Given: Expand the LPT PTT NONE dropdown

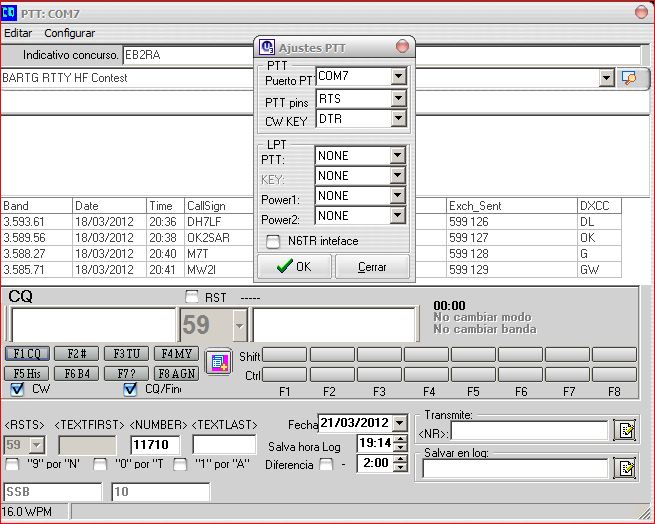Looking at the screenshot, I should pos(398,155).
